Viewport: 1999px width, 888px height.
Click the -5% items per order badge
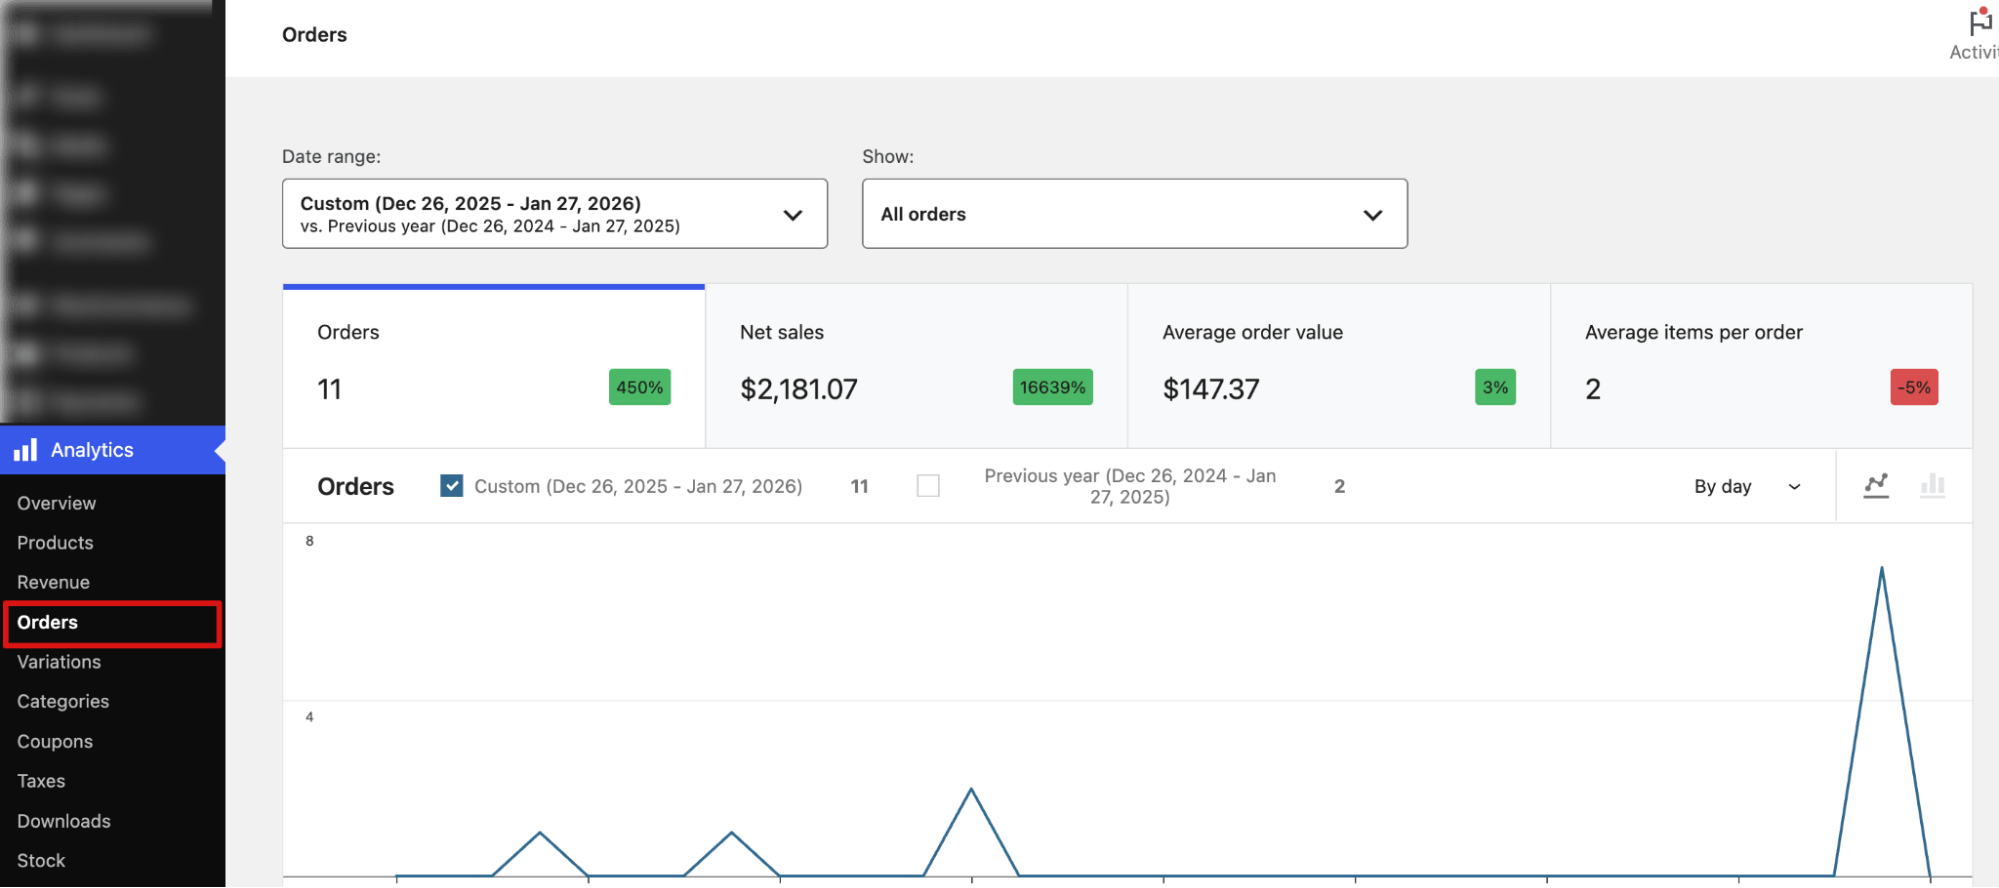[x=1914, y=387]
